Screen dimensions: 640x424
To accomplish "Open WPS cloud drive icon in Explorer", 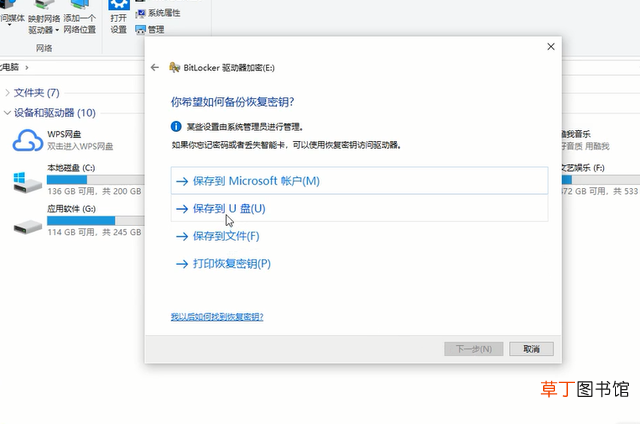I will tap(28, 140).
